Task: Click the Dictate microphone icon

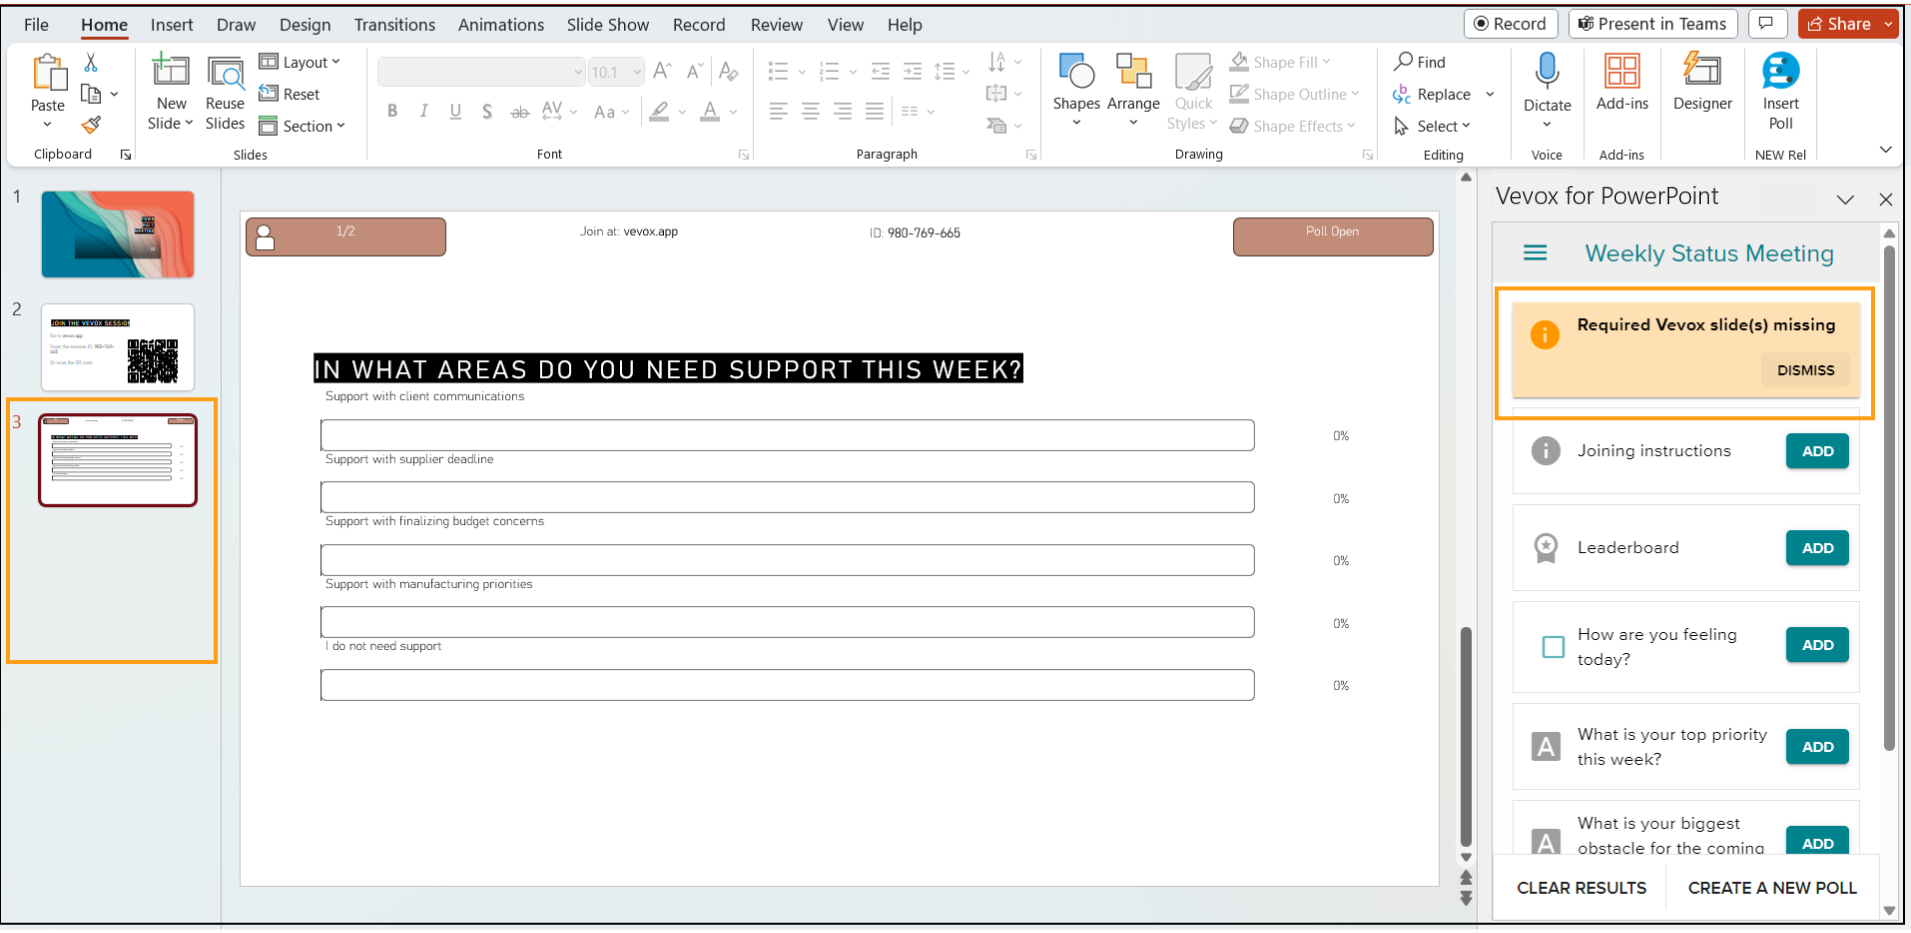Action: point(1546,72)
